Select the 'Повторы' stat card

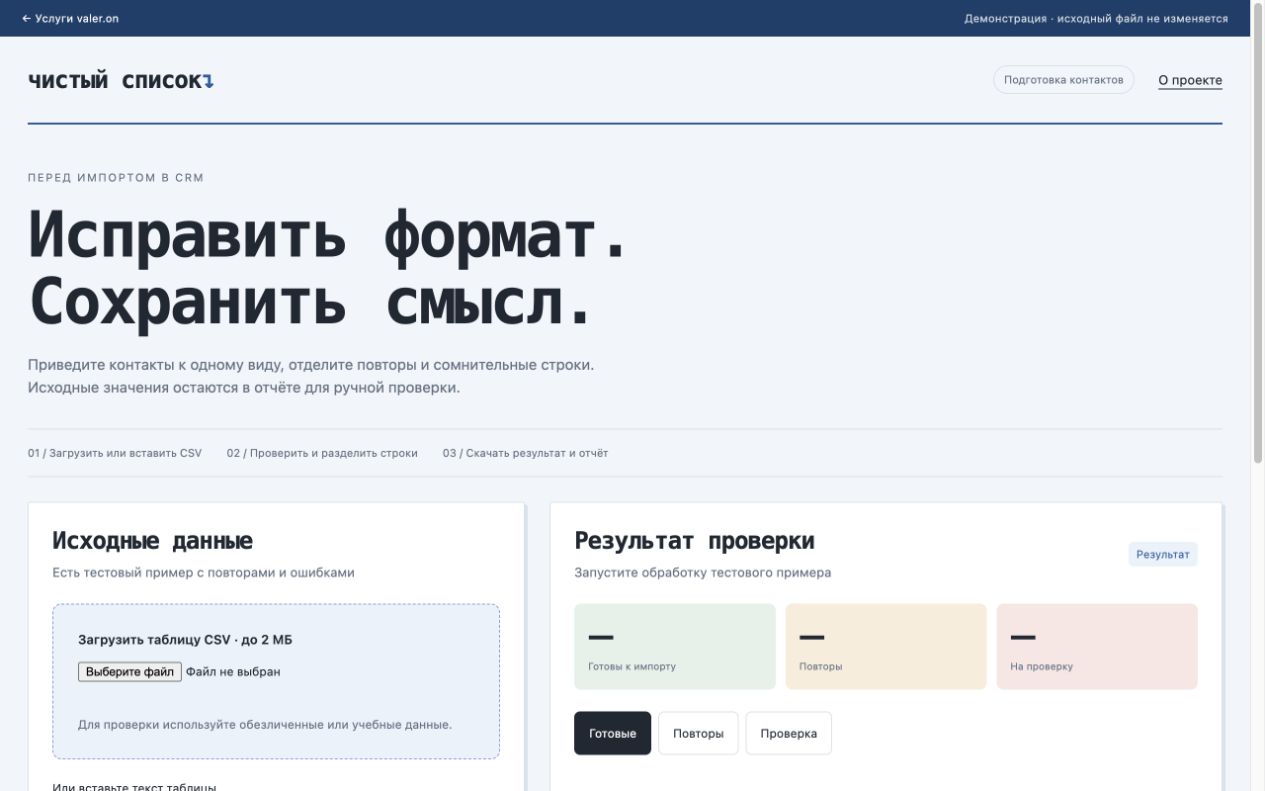886,646
